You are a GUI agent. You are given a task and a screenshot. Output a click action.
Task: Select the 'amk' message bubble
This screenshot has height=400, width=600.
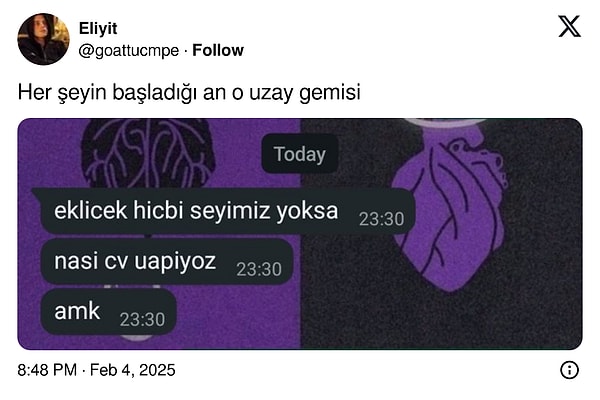point(109,312)
